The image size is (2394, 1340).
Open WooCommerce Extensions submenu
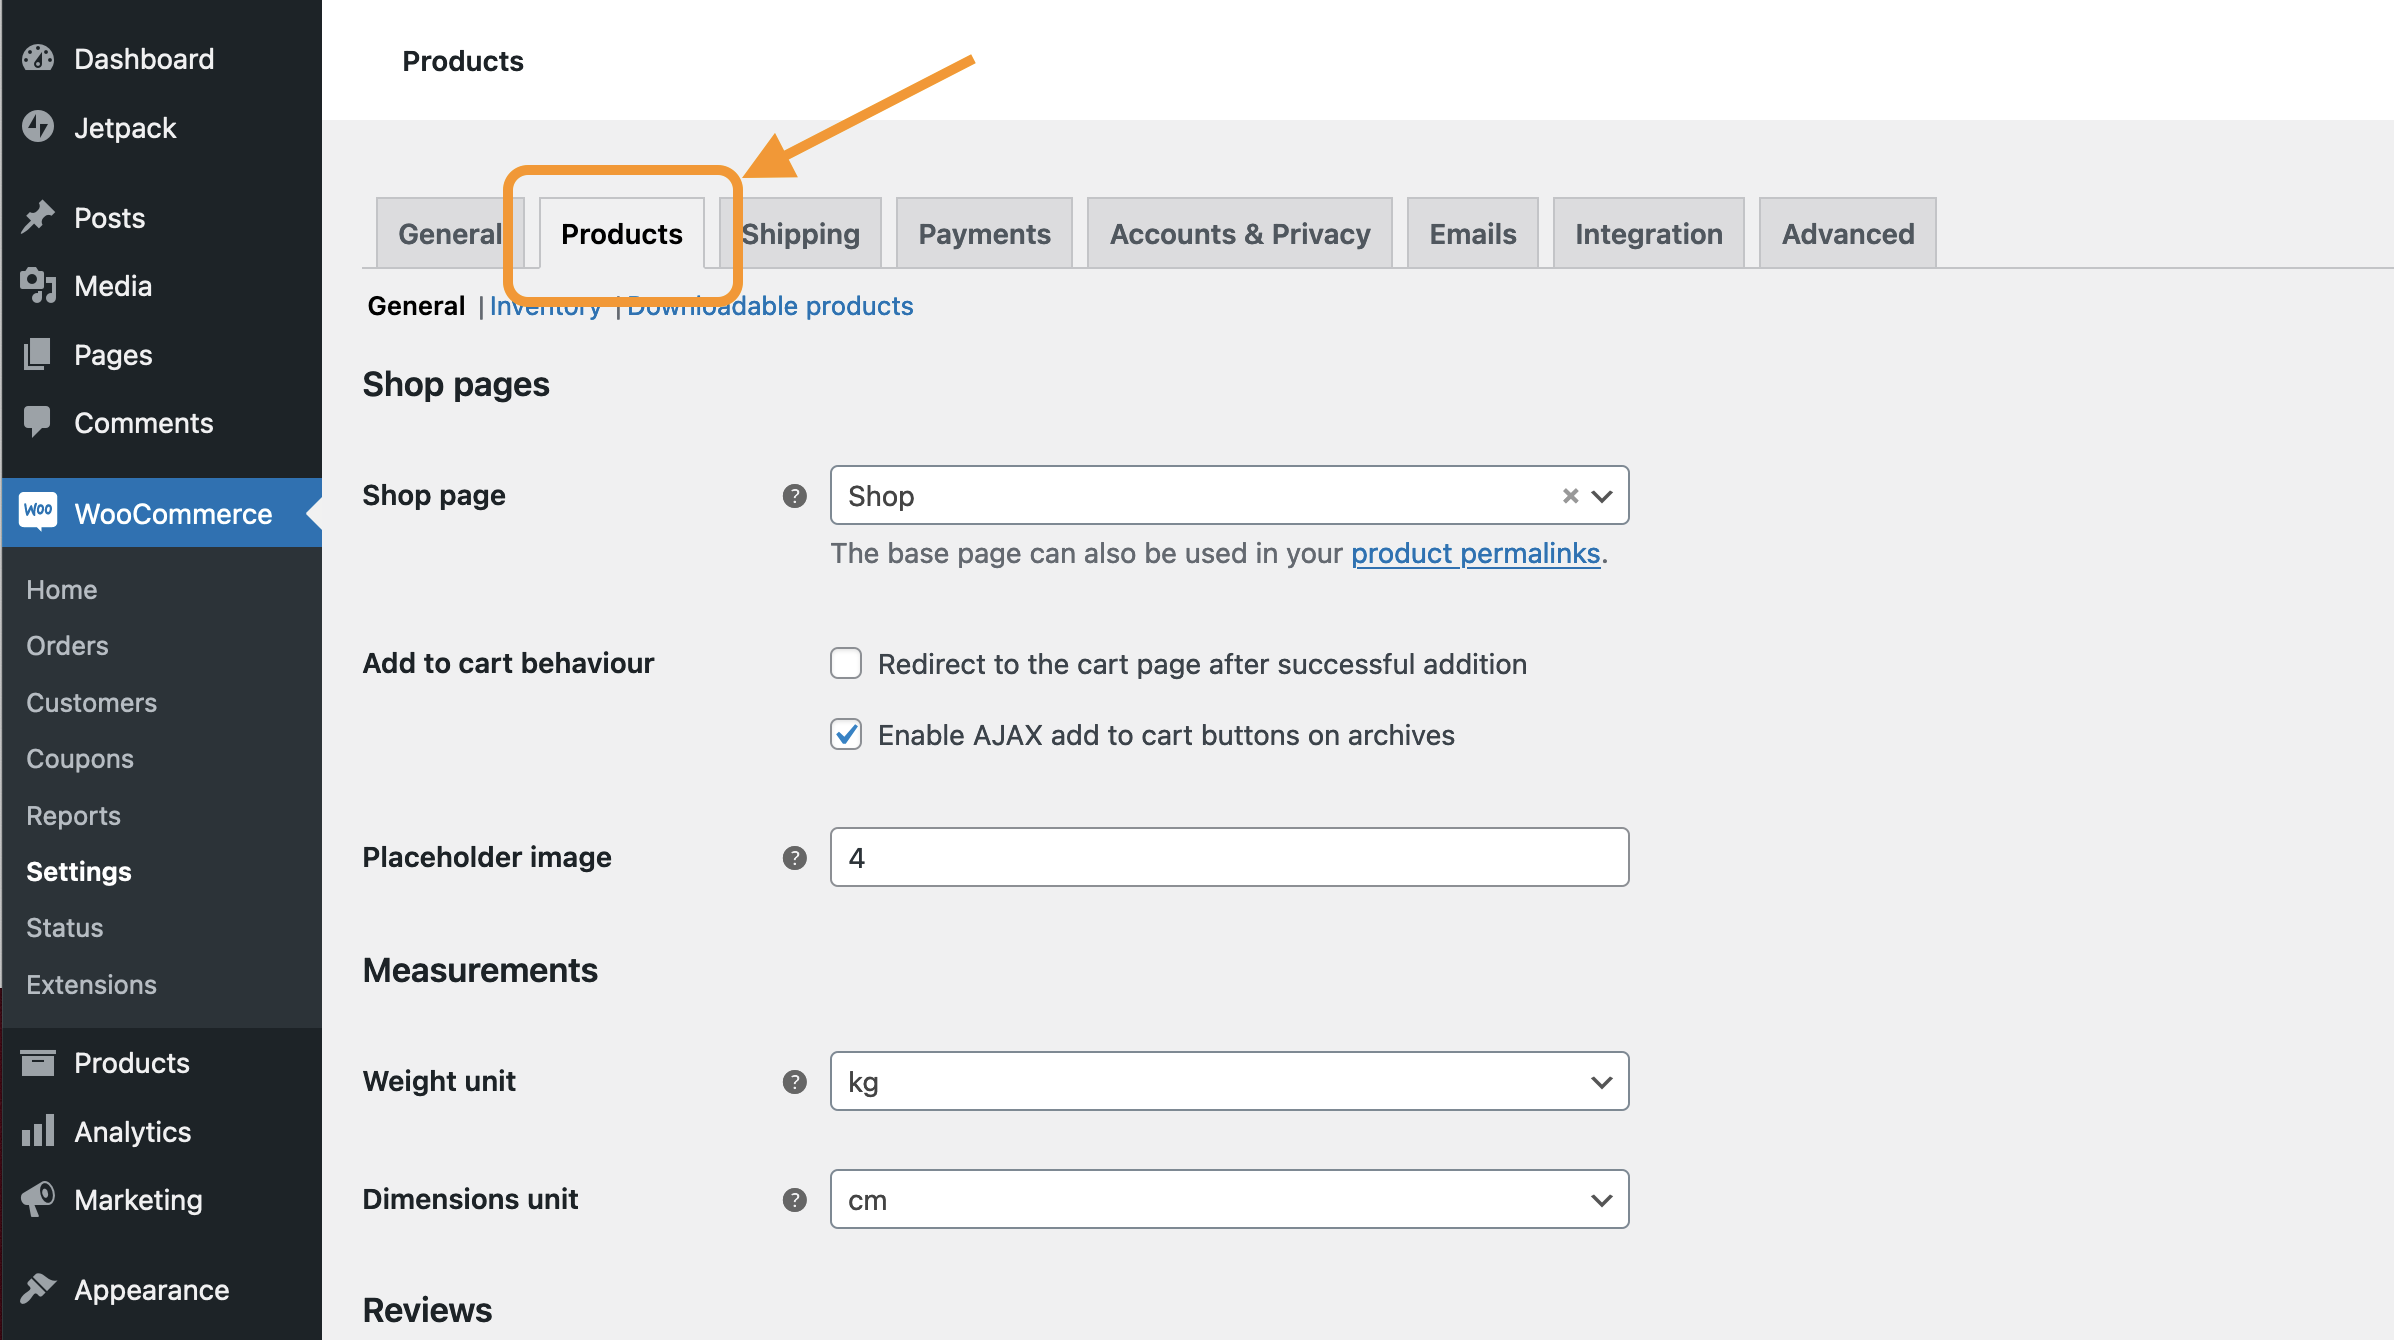pos(91,984)
